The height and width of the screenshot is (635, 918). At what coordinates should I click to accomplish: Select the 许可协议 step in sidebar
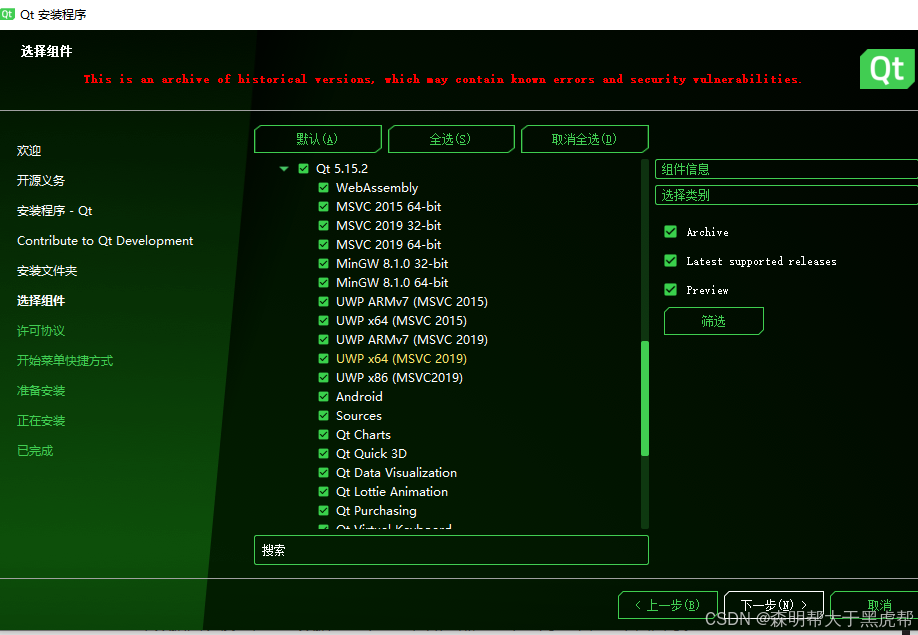(41, 331)
